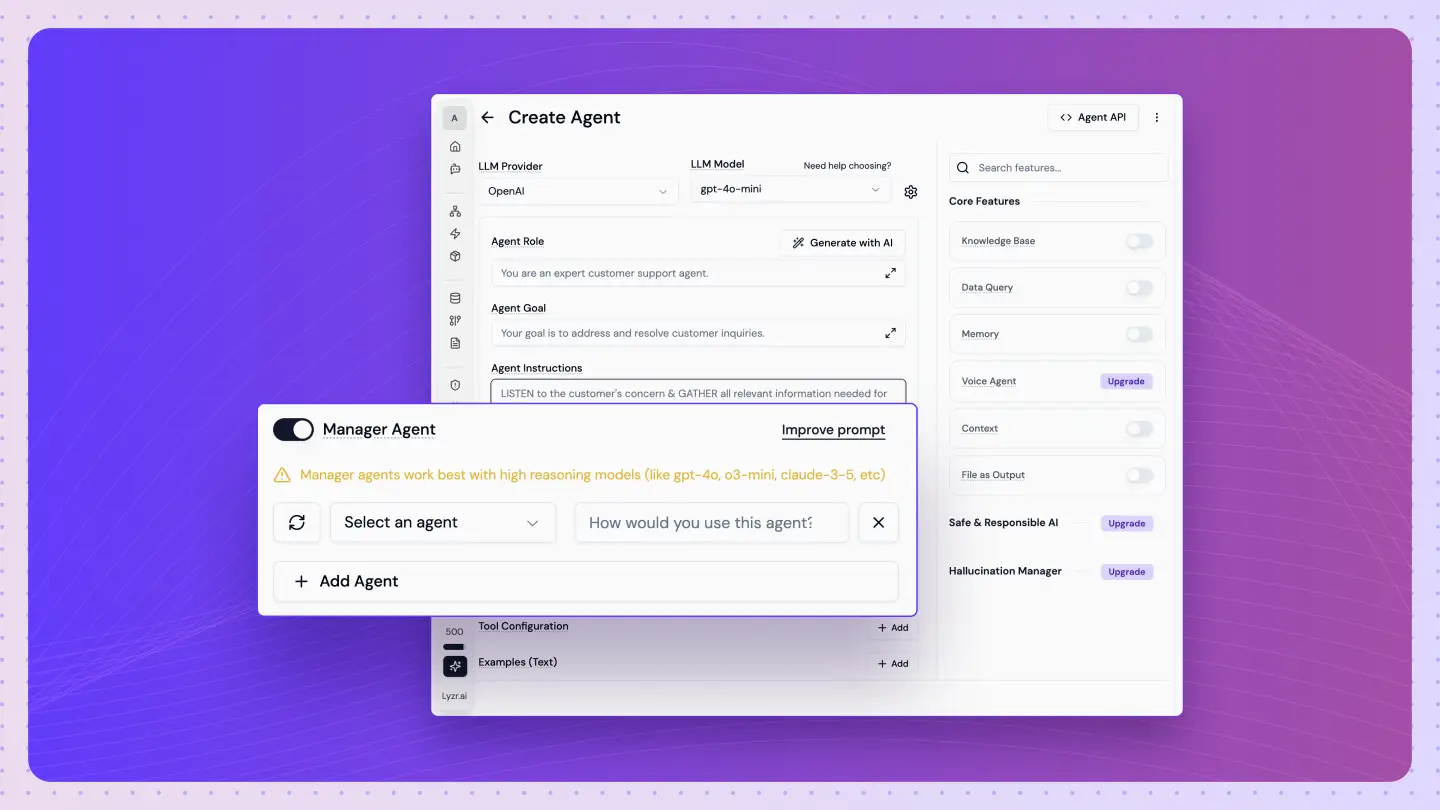Viewport: 1440px width, 810px height.
Task: Click the Search features input field
Action: [1060, 168]
